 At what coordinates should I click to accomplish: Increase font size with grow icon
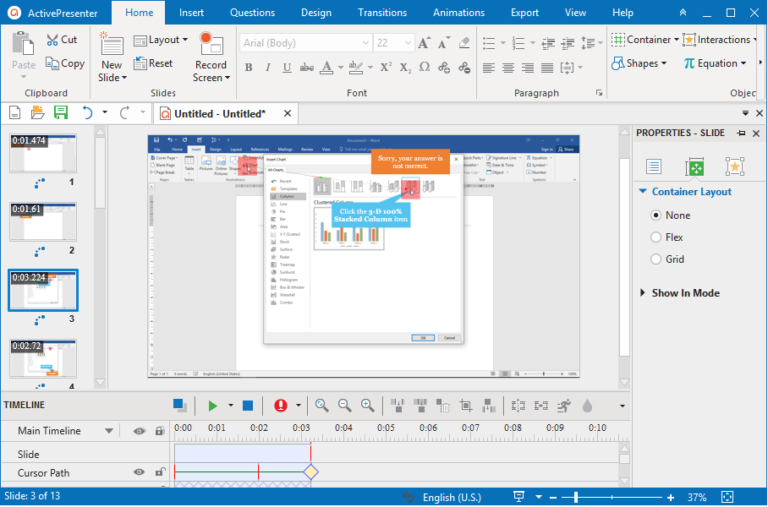pos(424,43)
